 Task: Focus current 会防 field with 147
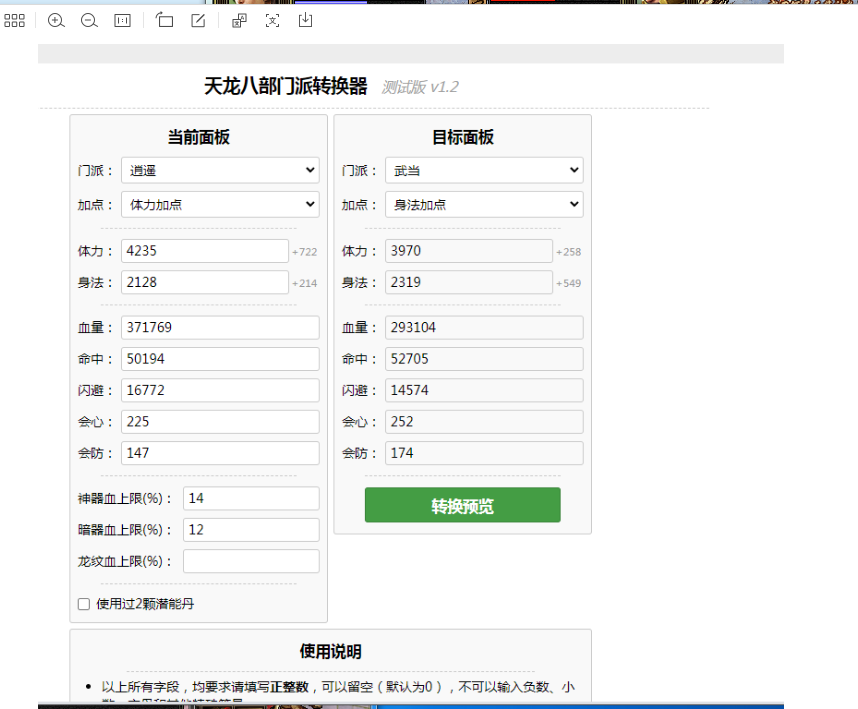pos(220,453)
